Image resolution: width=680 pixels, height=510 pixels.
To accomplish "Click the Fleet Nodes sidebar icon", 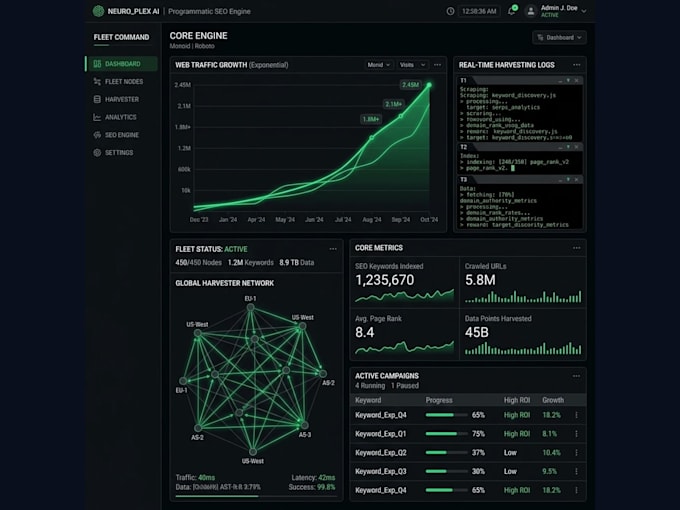I will (x=97, y=82).
